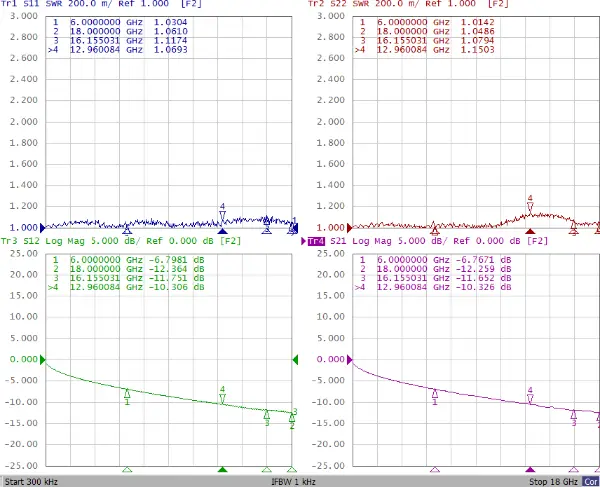The width and height of the screenshot is (600, 487).
Task: Click marker 4 on the S22 trace
Action: pyautogui.click(x=530, y=206)
